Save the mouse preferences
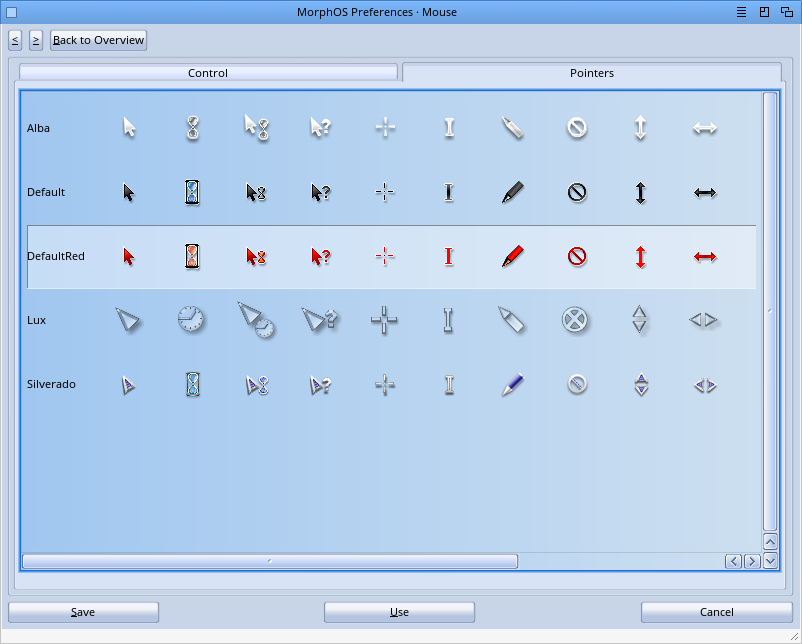The width and height of the screenshot is (802, 644). point(83,612)
